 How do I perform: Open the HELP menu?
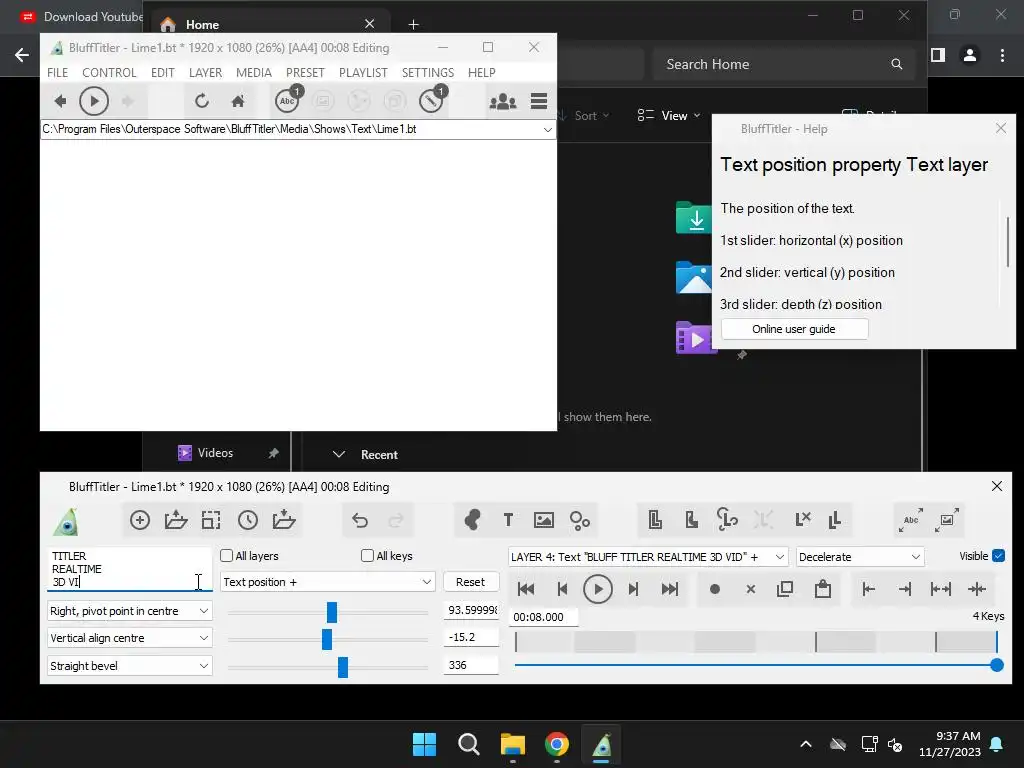coord(481,72)
